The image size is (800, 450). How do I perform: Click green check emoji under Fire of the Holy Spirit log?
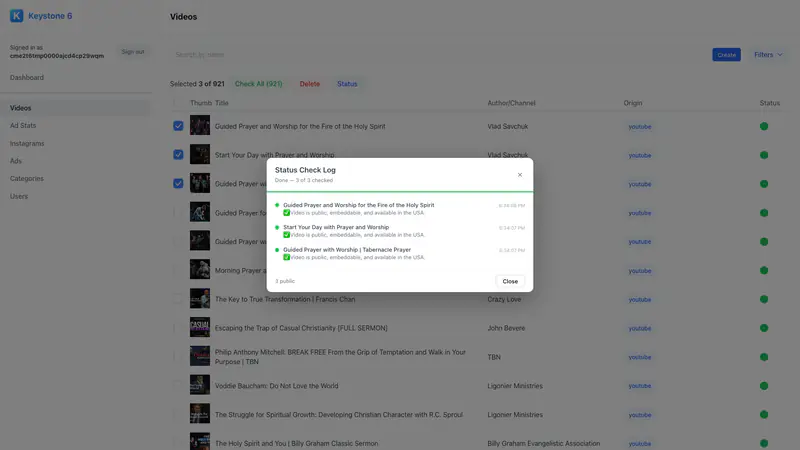[287, 213]
